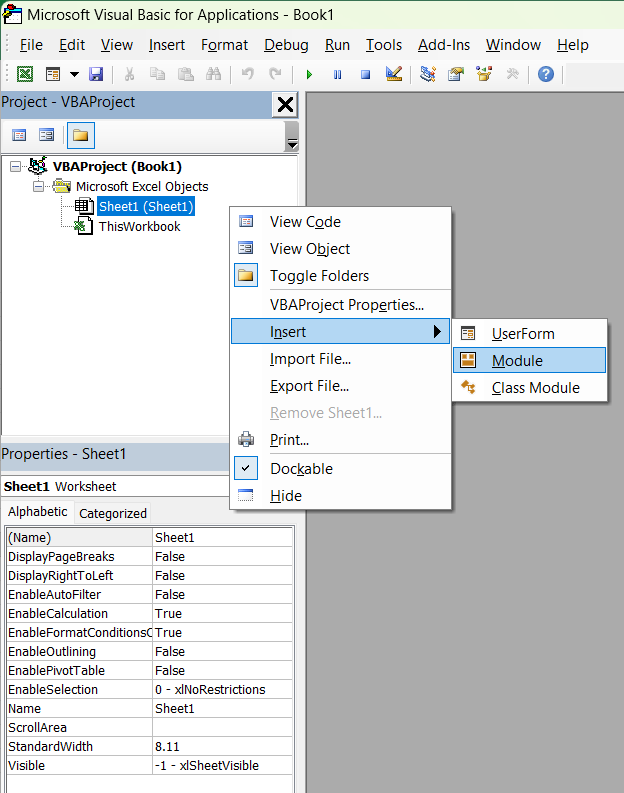Click Copy toolbar icon

pos(157,74)
